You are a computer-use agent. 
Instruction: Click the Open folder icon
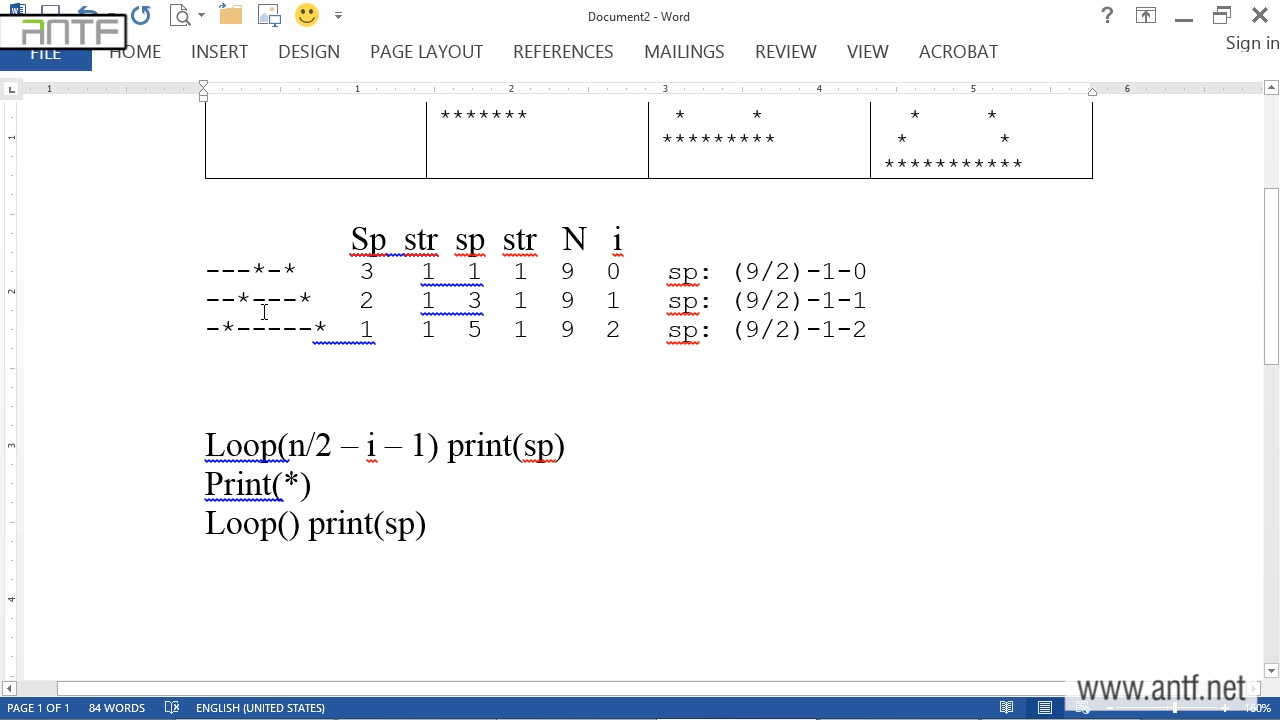(x=231, y=15)
